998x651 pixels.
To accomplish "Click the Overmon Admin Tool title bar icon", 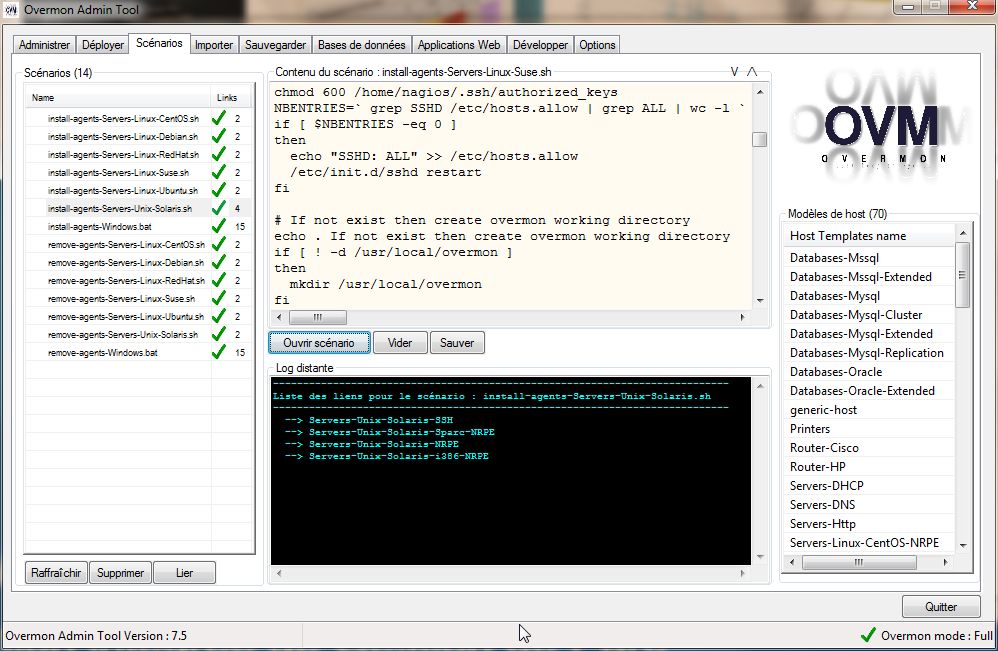I will point(12,10).
